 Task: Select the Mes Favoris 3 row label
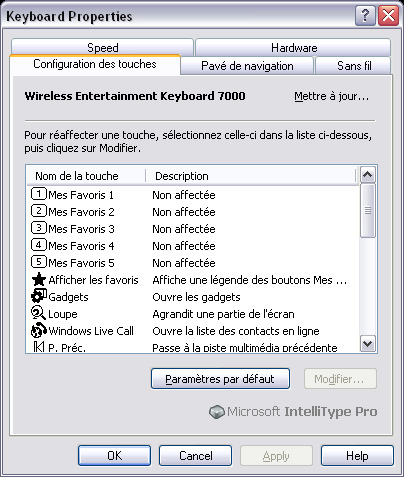coord(81,229)
